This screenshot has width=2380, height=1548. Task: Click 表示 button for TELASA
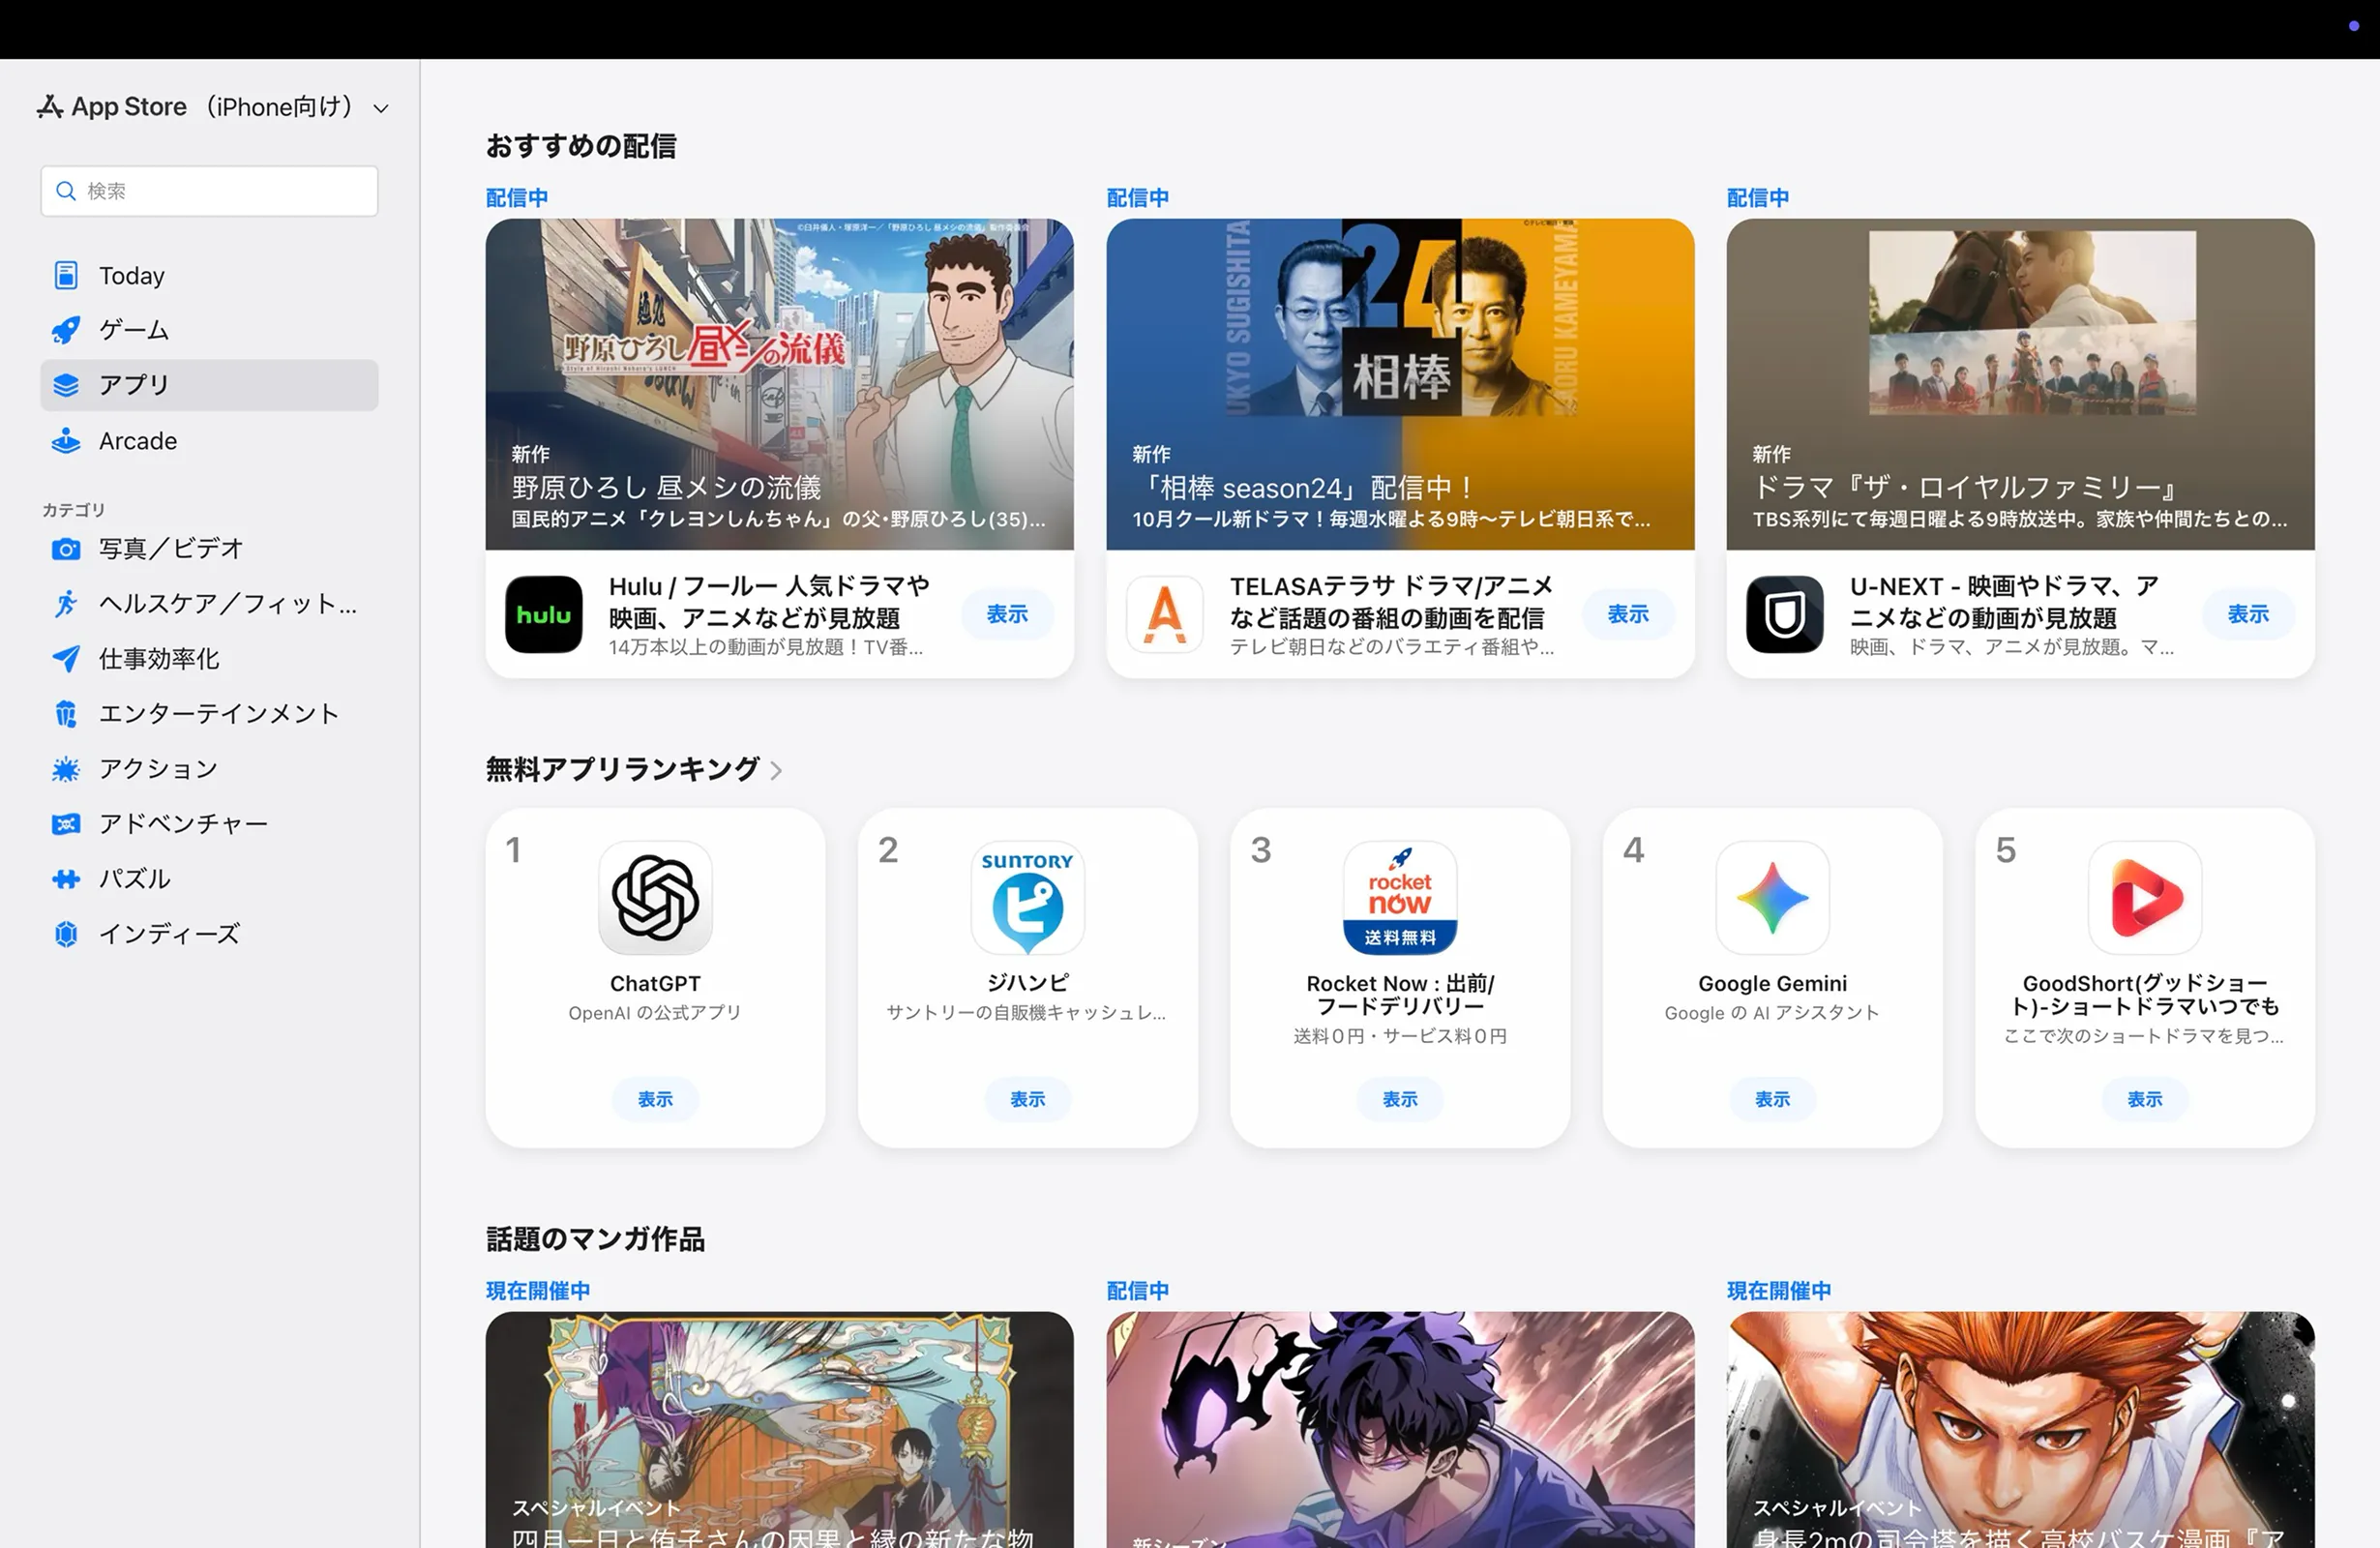(x=1627, y=614)
